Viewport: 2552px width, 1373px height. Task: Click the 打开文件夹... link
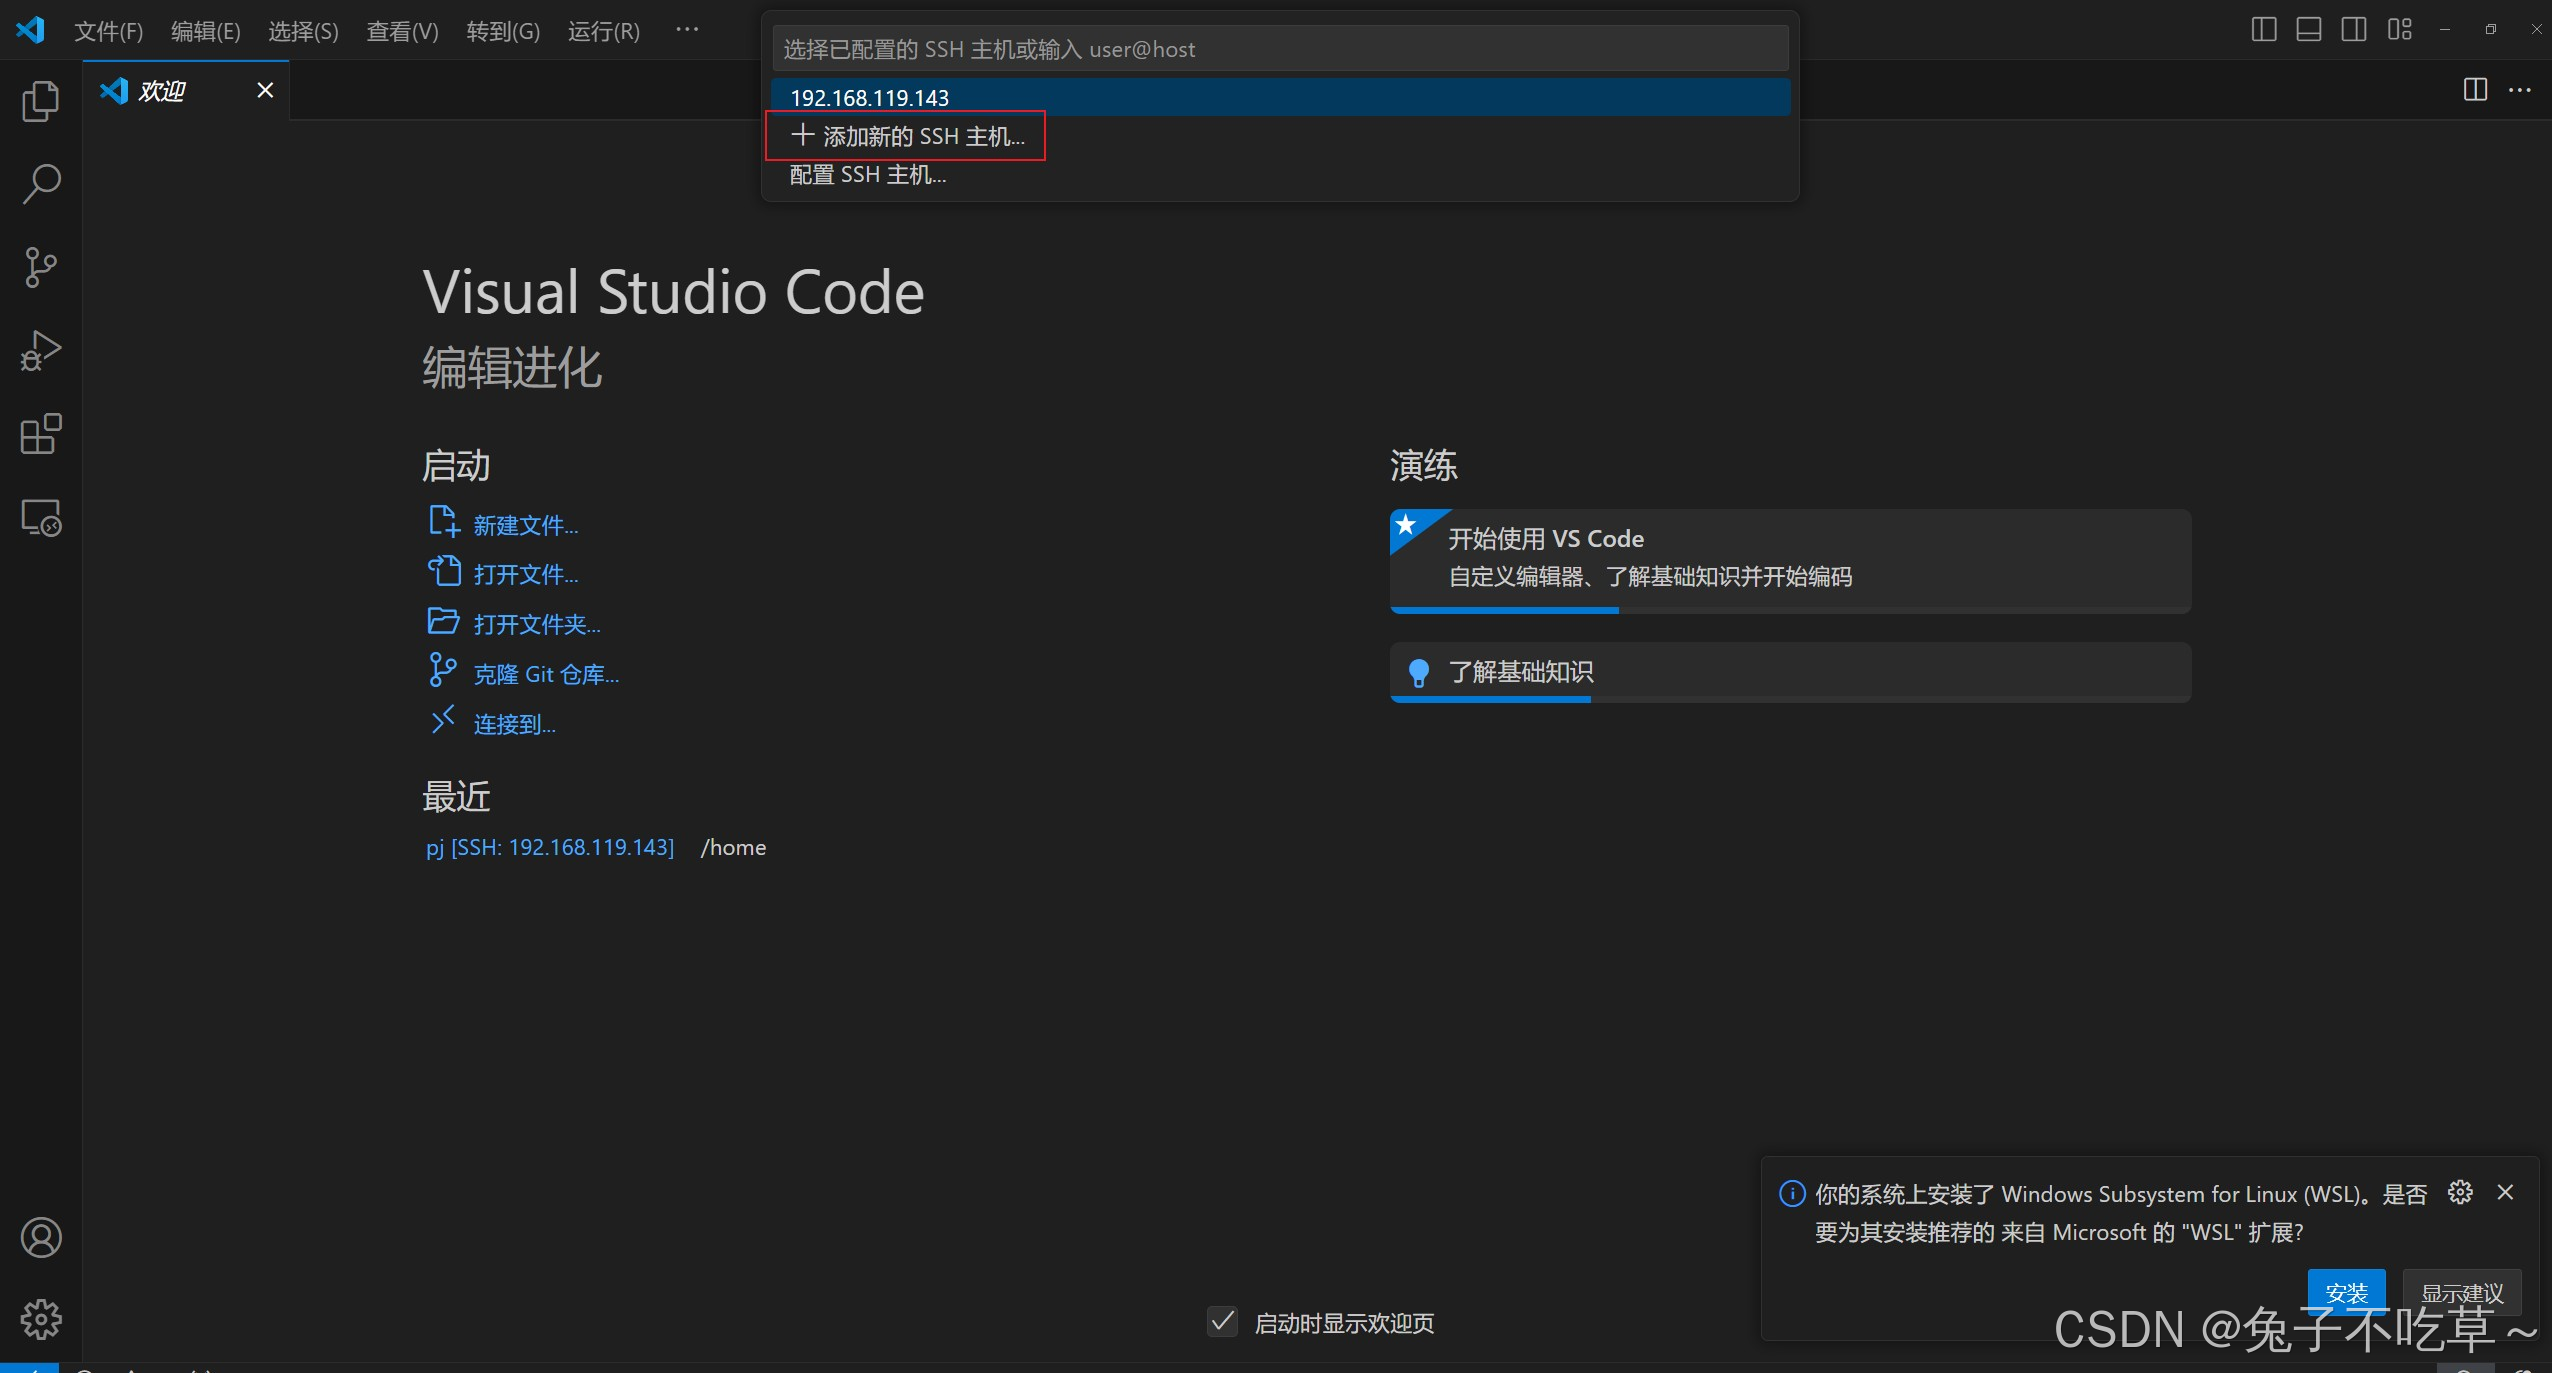tap(537, 624)
